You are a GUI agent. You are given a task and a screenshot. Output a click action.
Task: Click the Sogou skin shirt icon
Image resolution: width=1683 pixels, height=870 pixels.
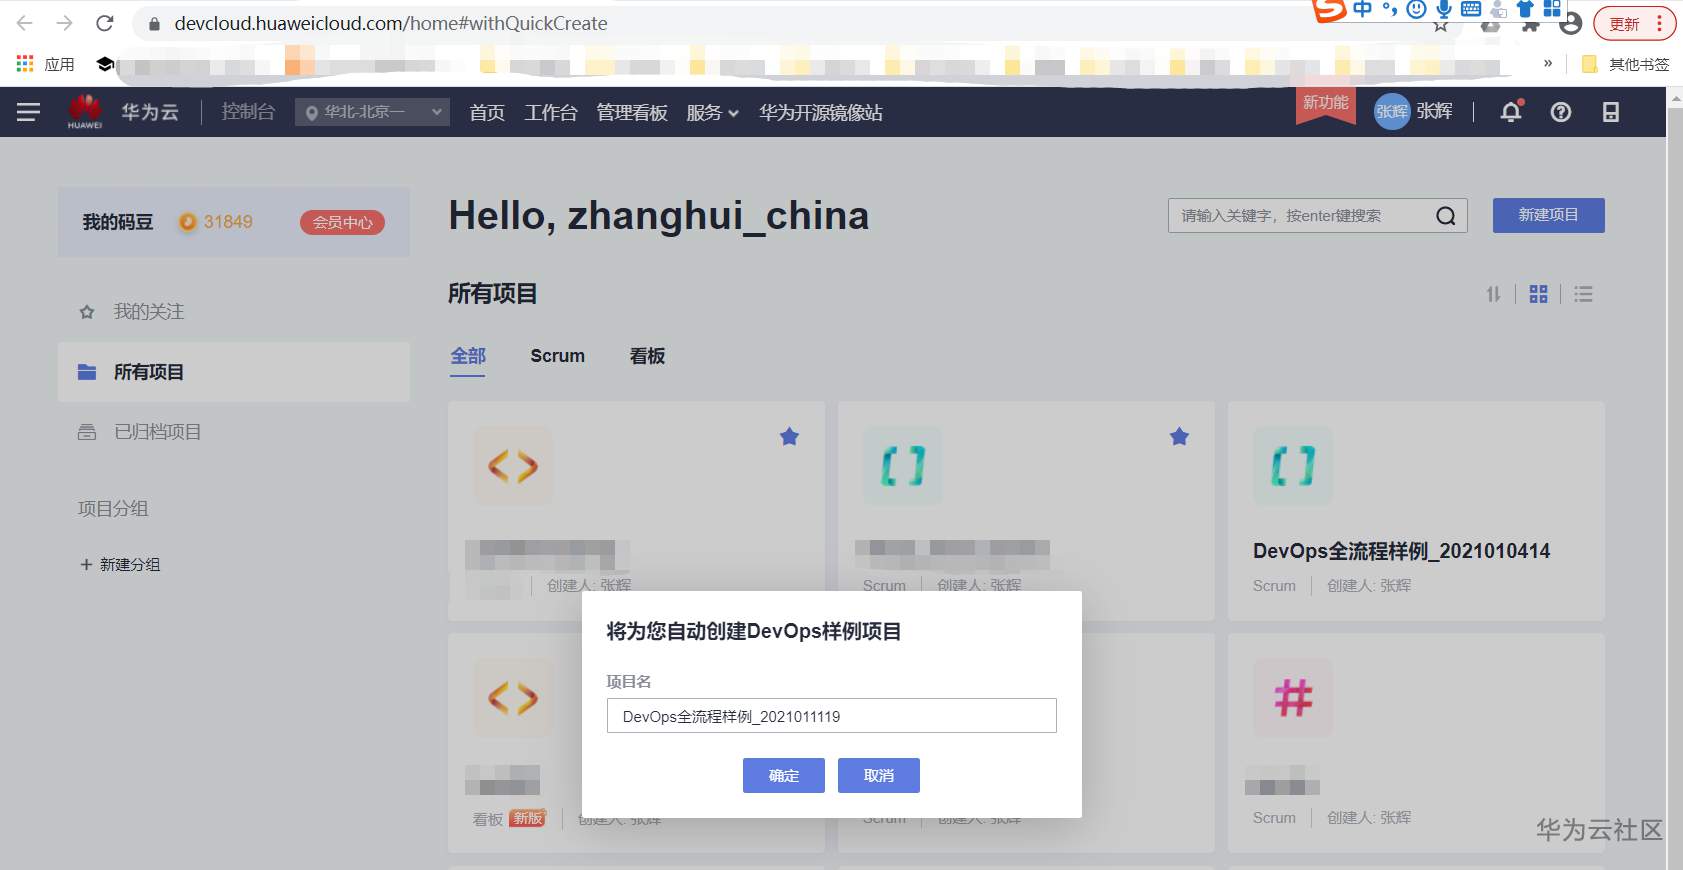1525,9
